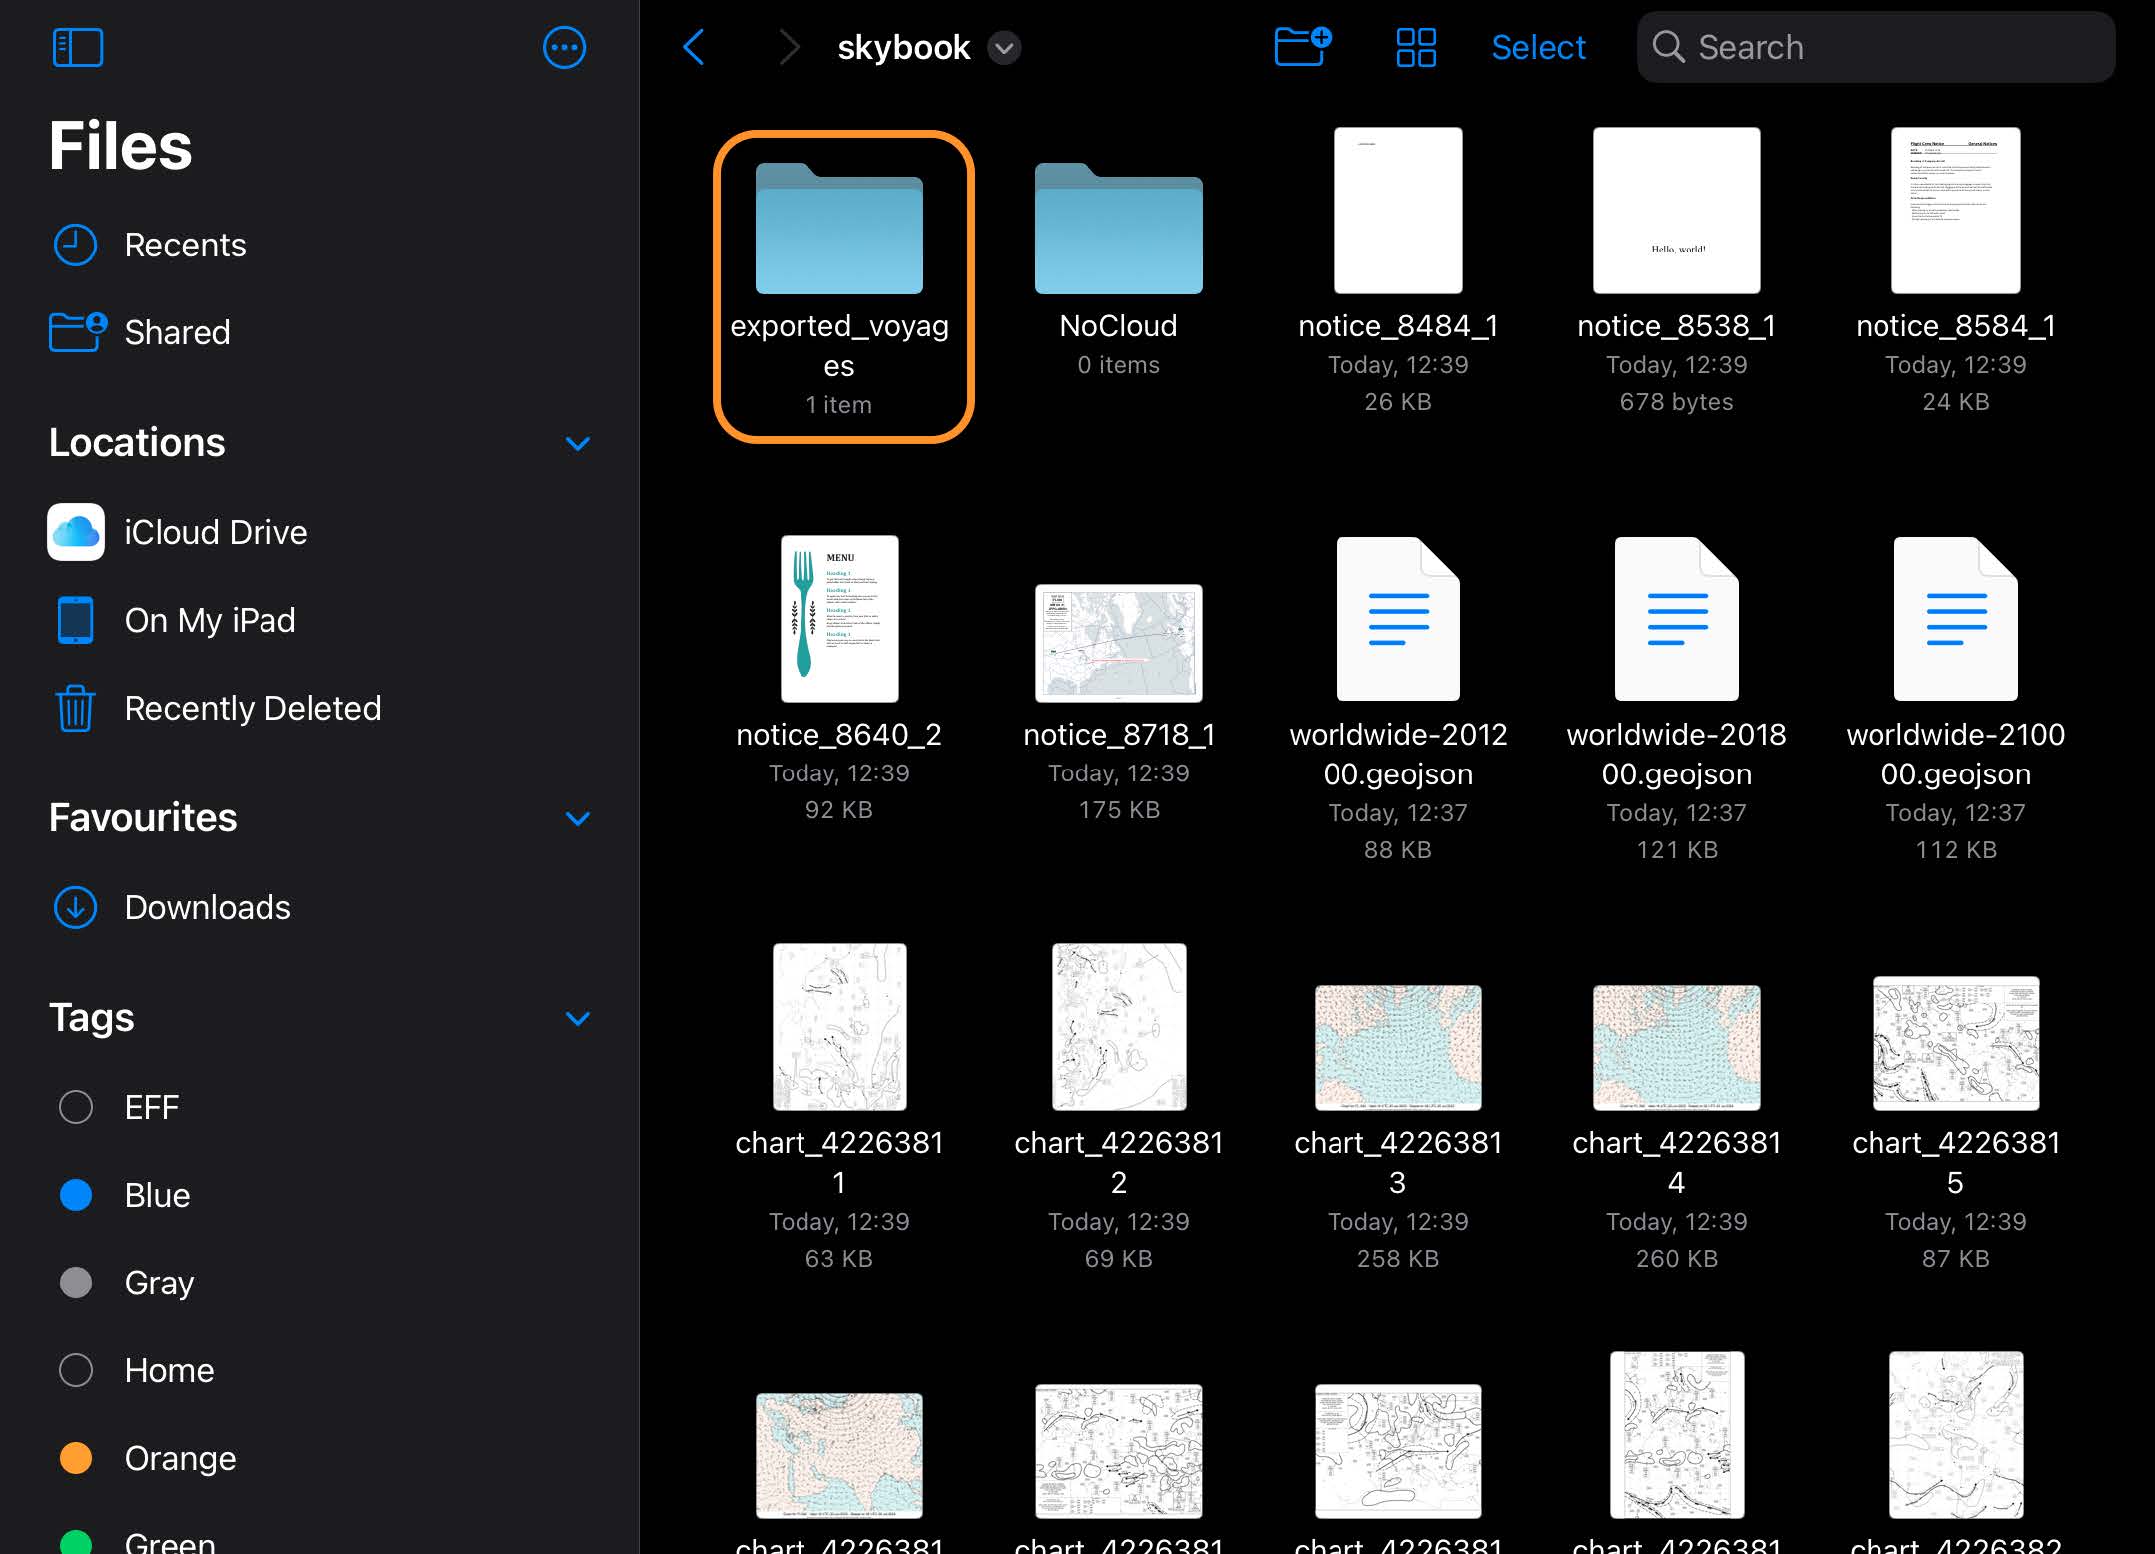Choose the Gray tag dot
This screenshot has height=1554, width=2155.
[76, 1282]
